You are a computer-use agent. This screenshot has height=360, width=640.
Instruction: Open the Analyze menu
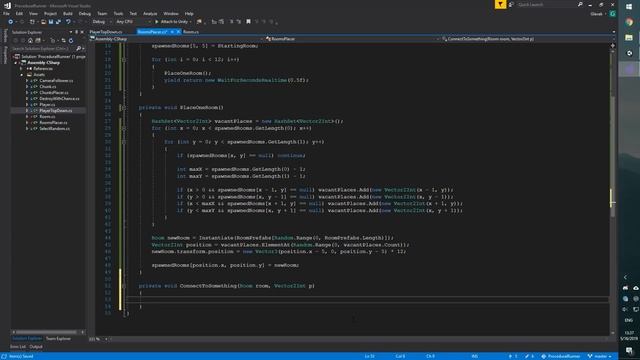(150, 13)
